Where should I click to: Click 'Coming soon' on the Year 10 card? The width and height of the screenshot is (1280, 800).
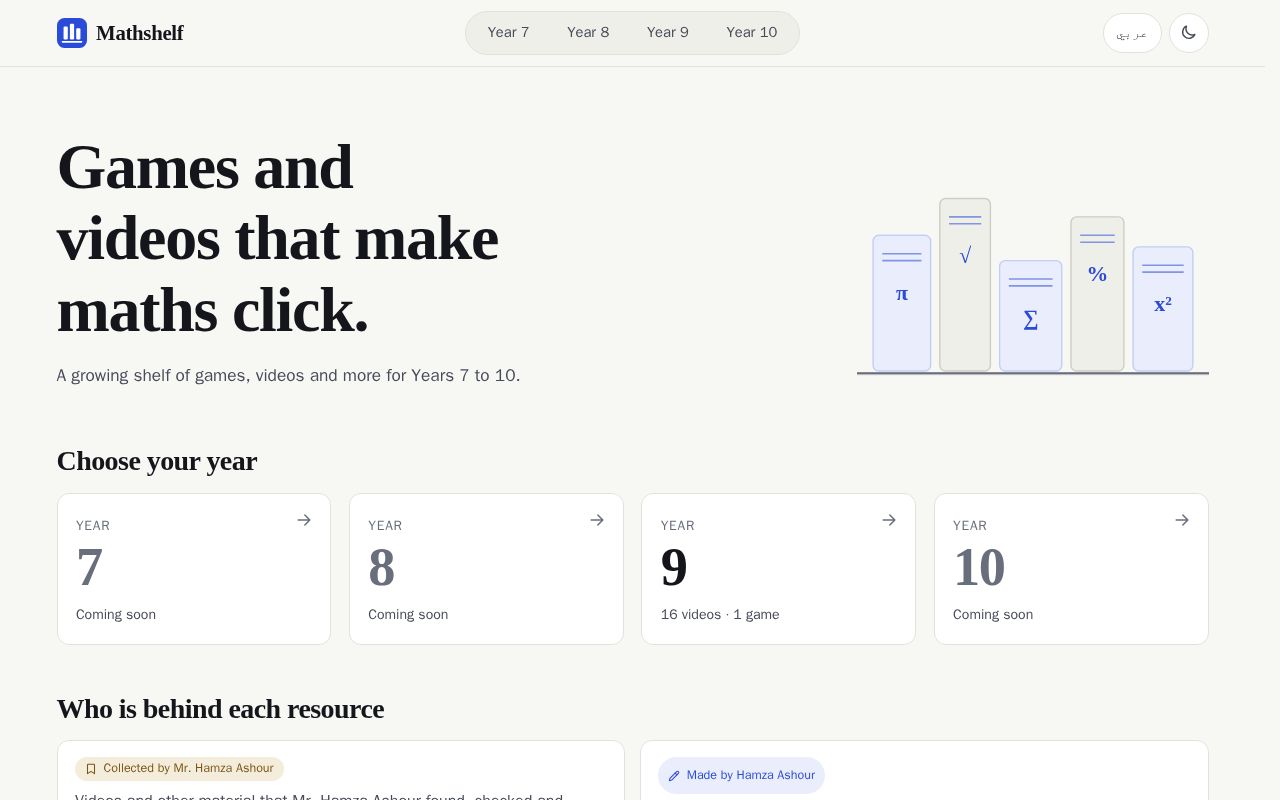click(x=993, y=615)
